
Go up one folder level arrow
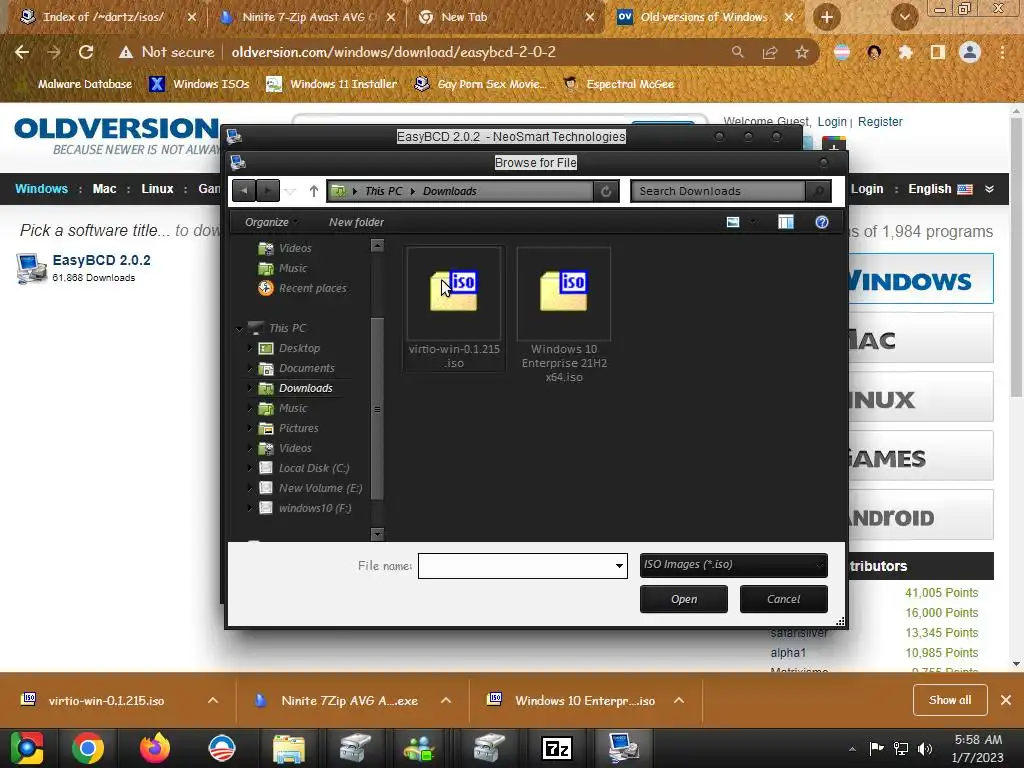313,191
